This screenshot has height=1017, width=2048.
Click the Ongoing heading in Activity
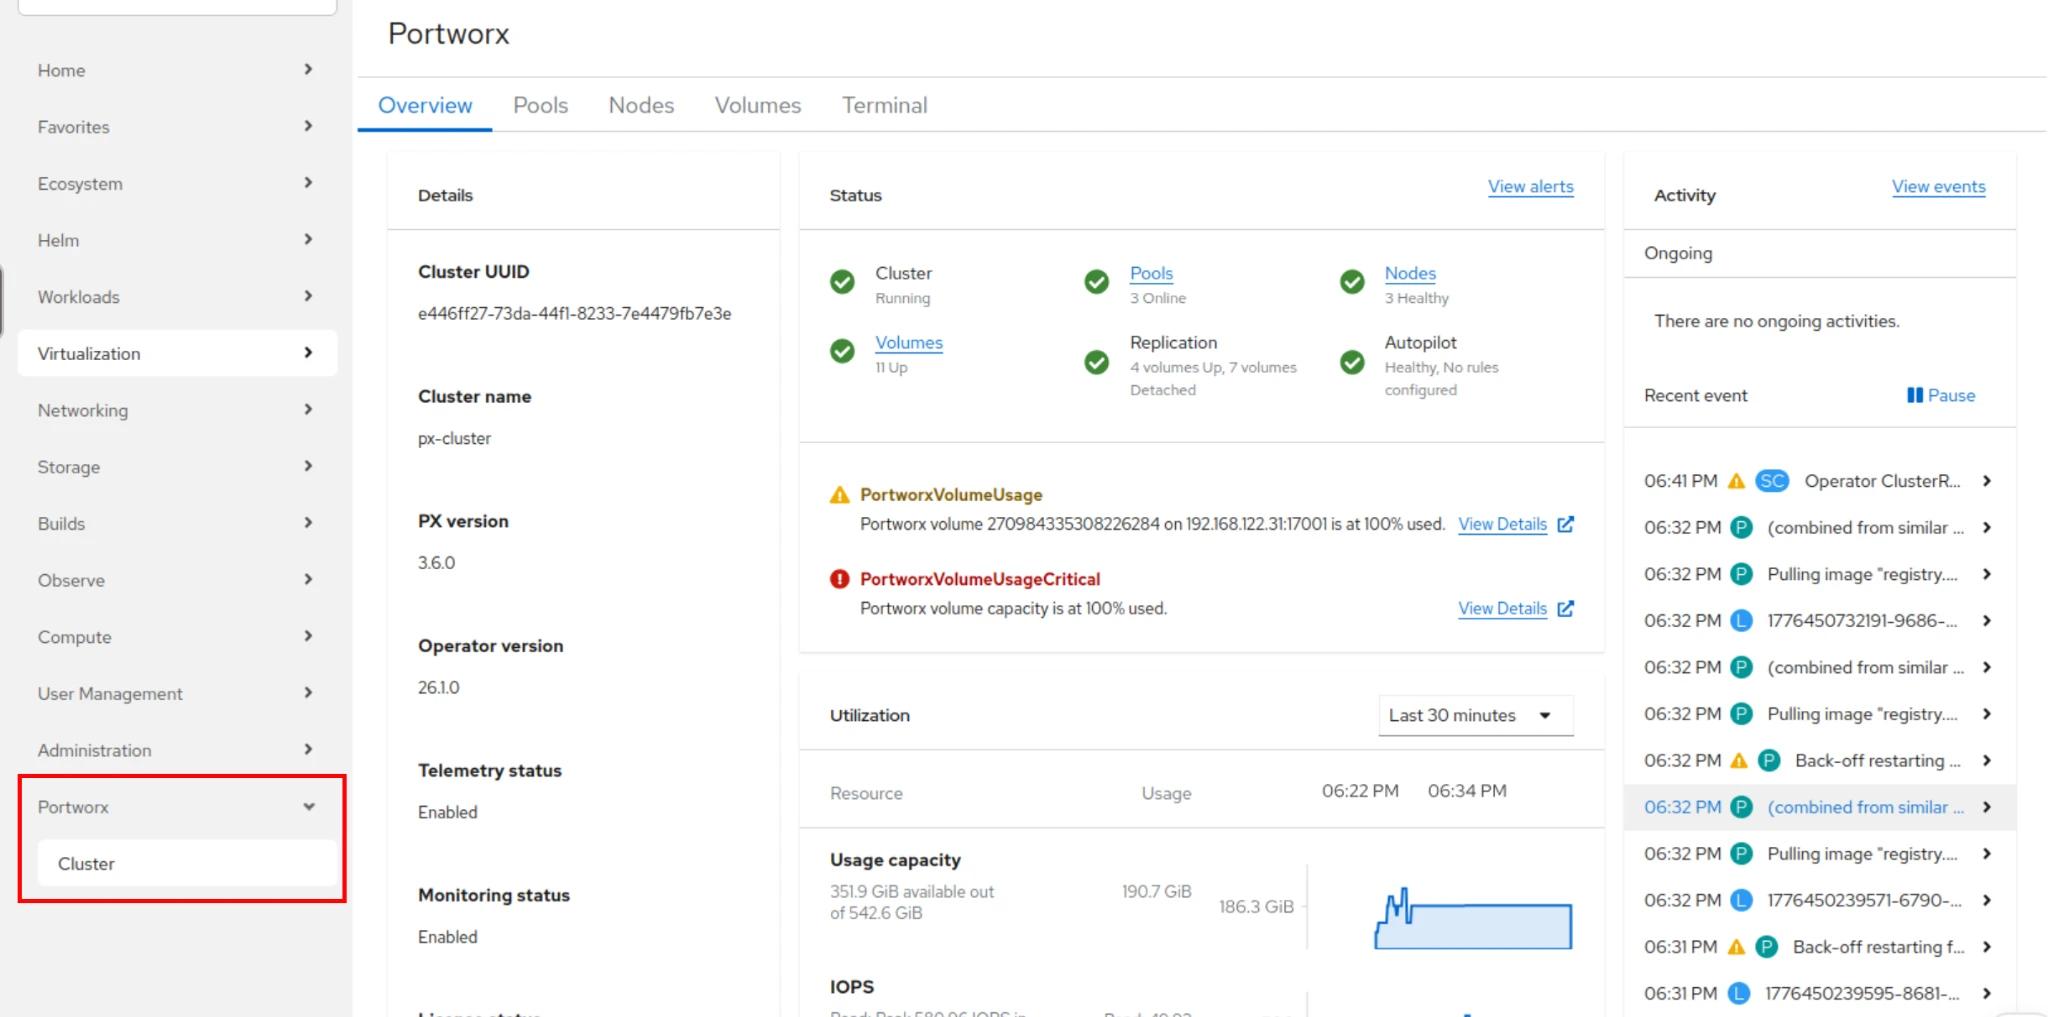pyautogui.click(x=1678, y=253)
